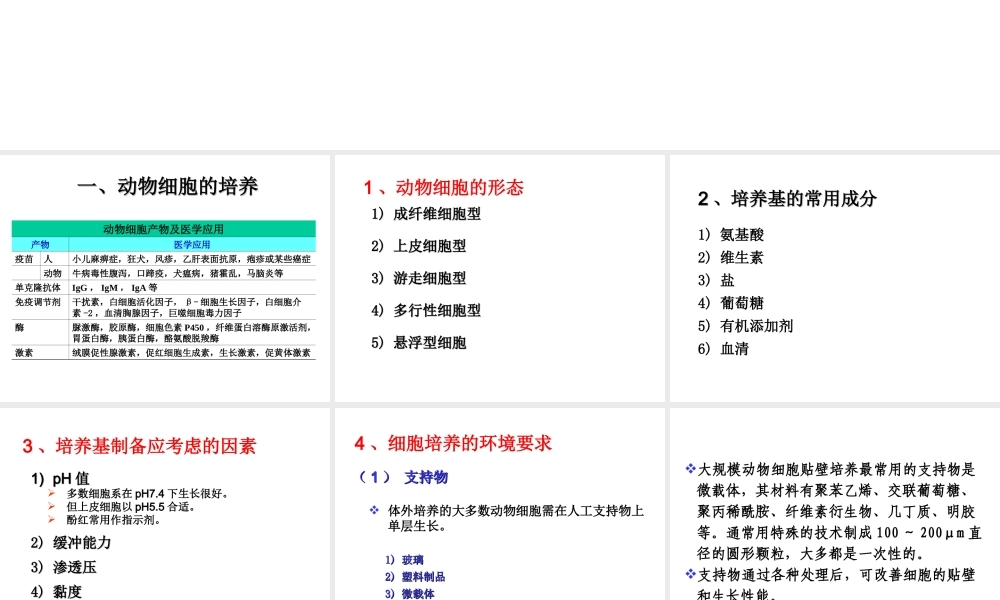Click the blue numeral before 玻璃
Image resolution: width=1000 pixels, height=600 pixels.
(388, 560)
